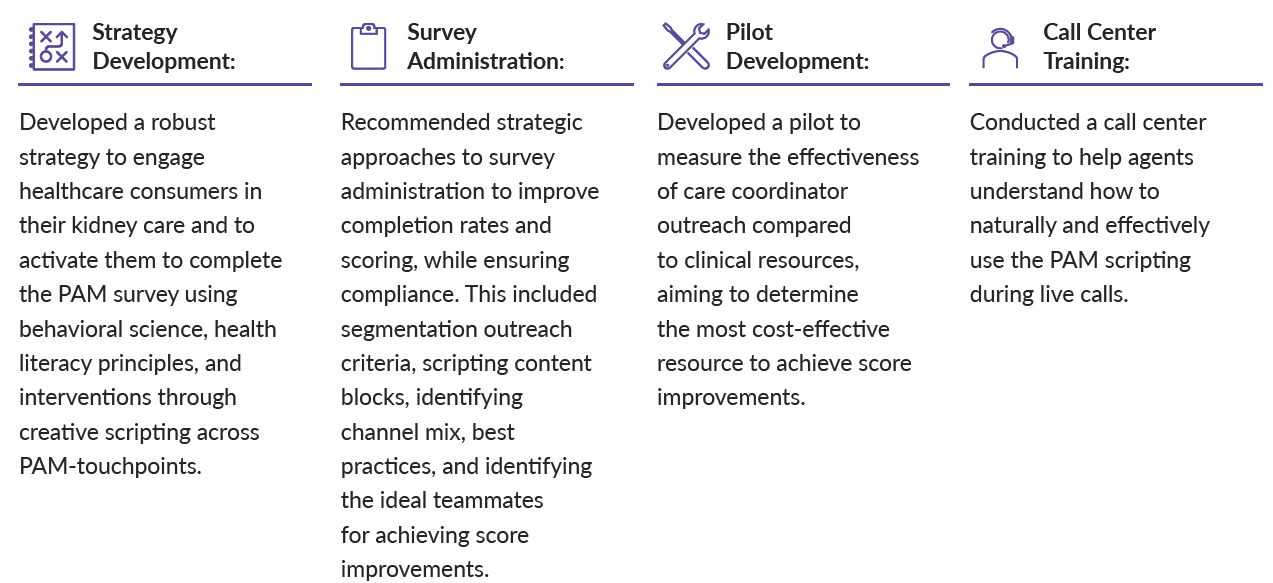This screenshot has width=1273, height=583.
Task: Click the purple divider under Pilot Development
Action: point(803,85)
